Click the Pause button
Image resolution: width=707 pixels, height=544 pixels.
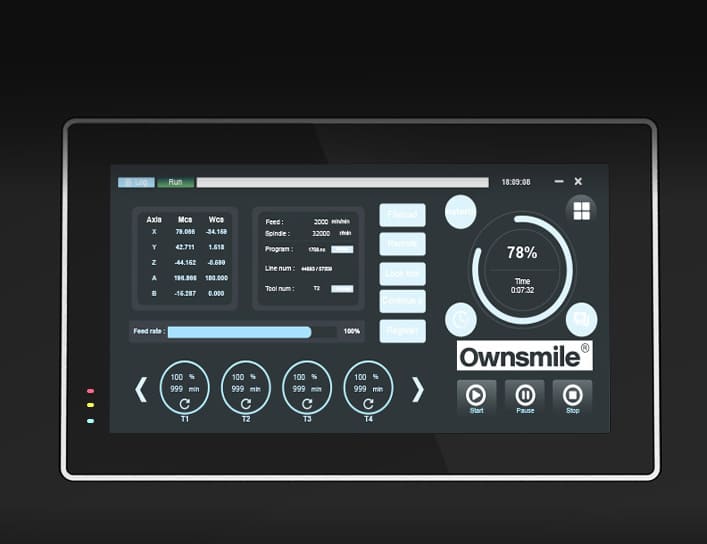[x=525, y=397]
